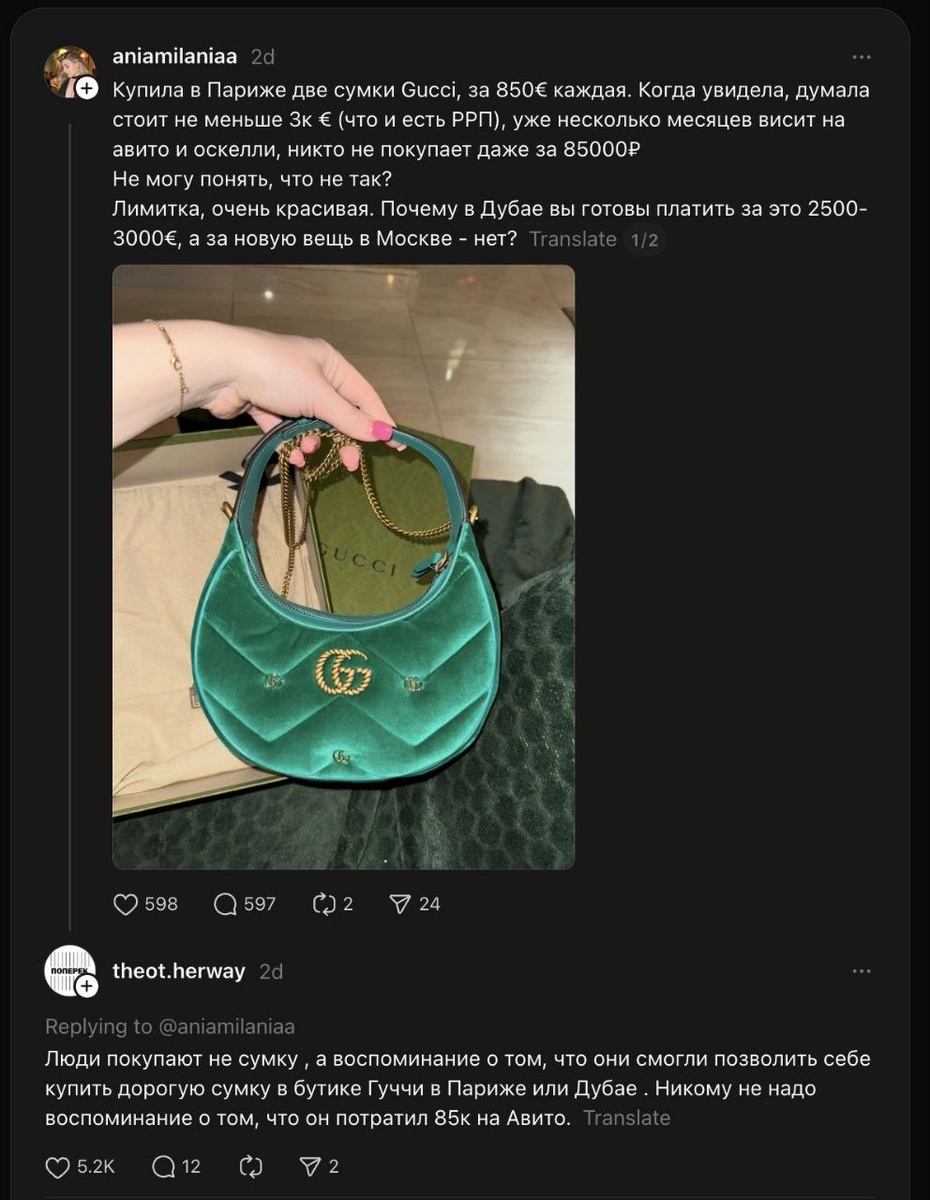Open theot.herway's profile from username
930x1200 pixels.
(179, 971)
